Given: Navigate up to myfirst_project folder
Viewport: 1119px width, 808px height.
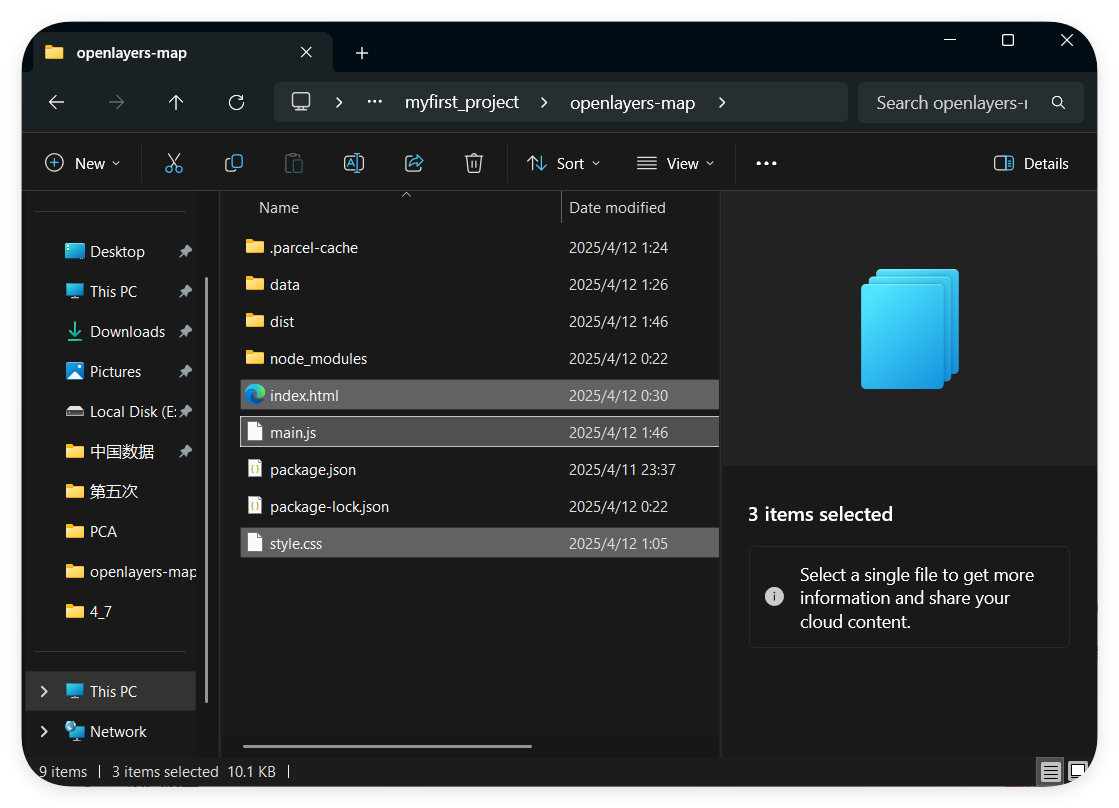Looking at the screenshot, I should click(176, 102).
